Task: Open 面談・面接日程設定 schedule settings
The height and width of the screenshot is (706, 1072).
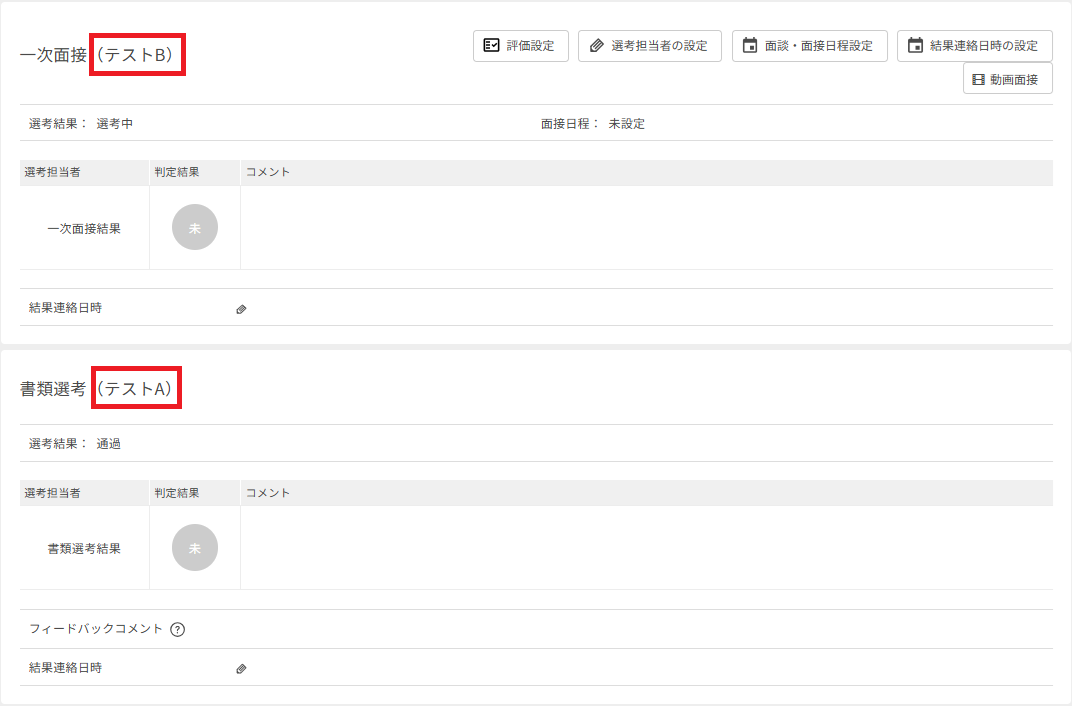Action: (x=809, y=46)
